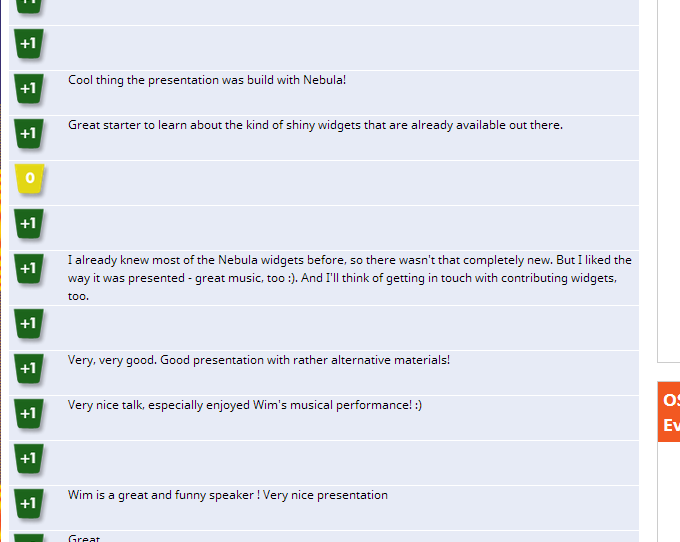Click the +1 badge beside 'Very nice talk' comment
Viewport: 680px width, 542px height.
point(28,413)
